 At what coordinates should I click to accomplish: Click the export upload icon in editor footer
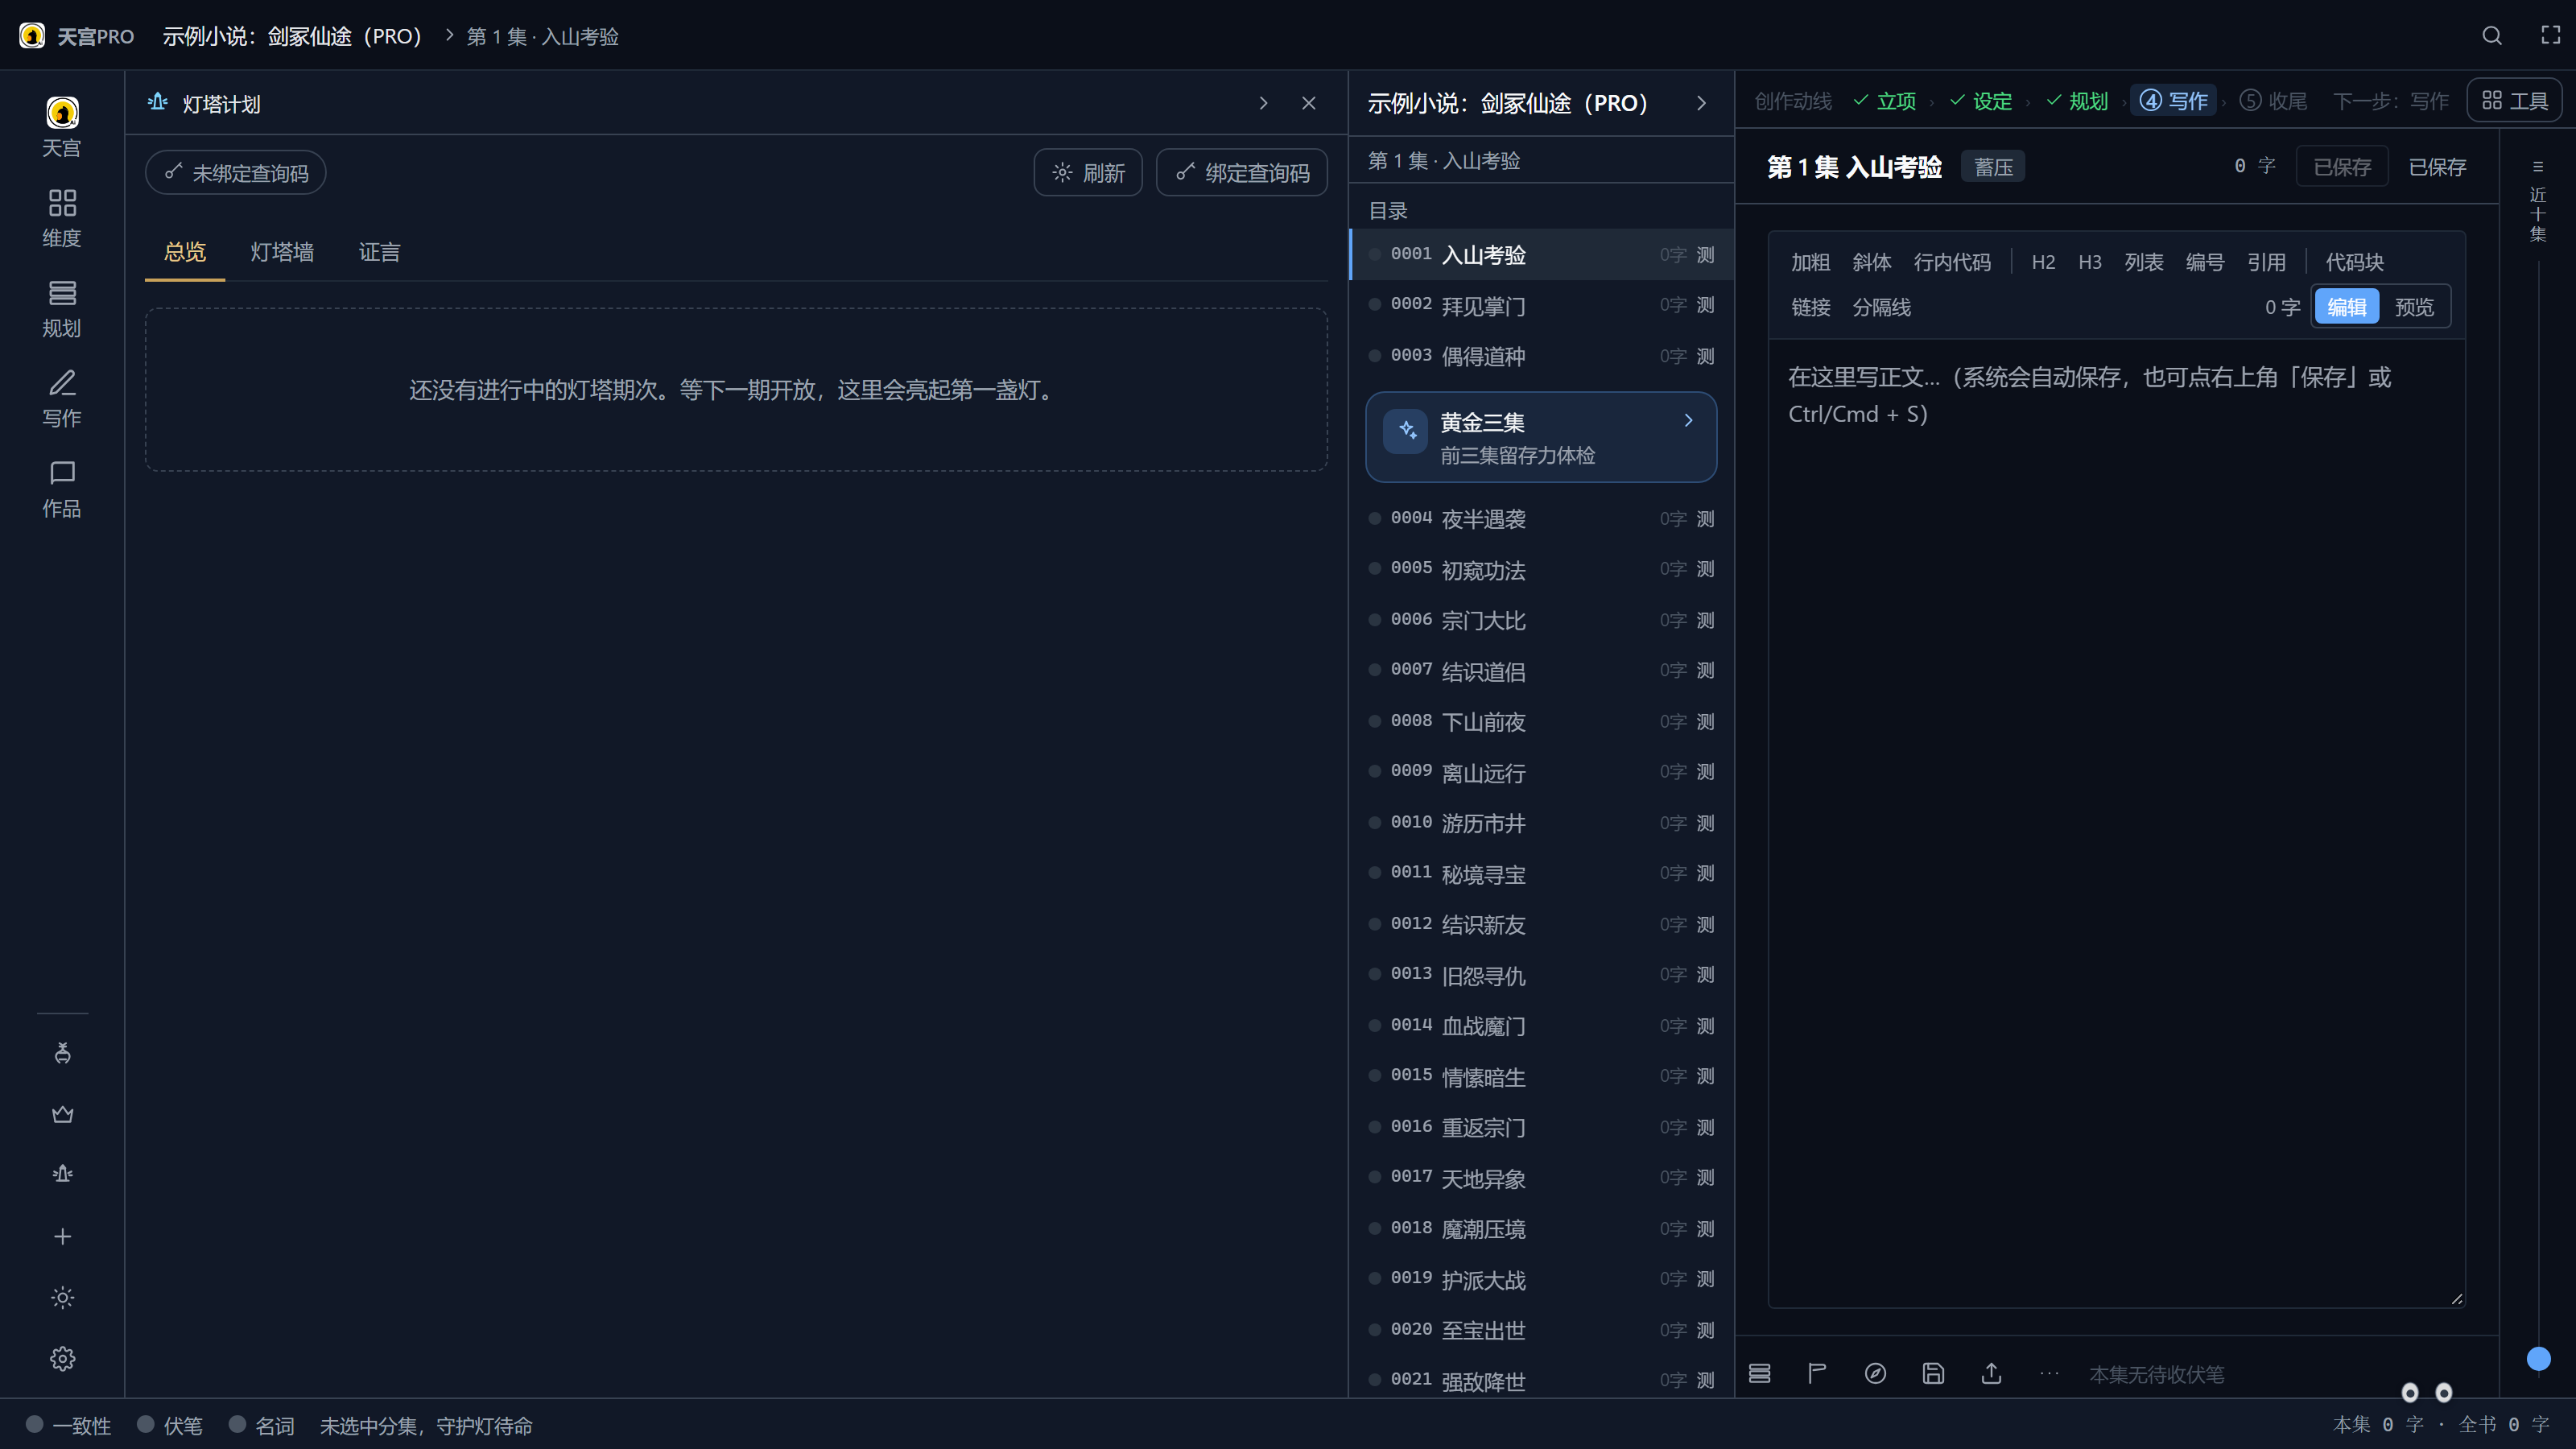[1991, 1373]
